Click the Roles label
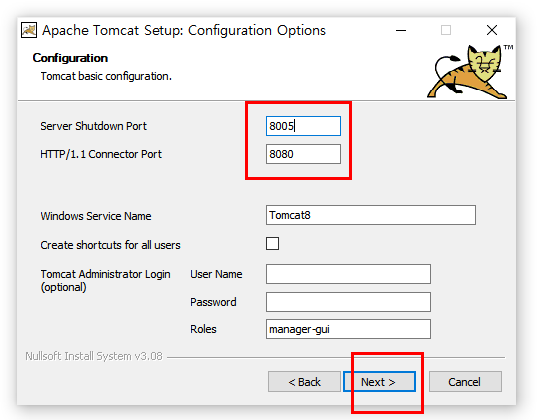Image resolution: width=538 pixels, height=420 pixels. pos(203,329)
